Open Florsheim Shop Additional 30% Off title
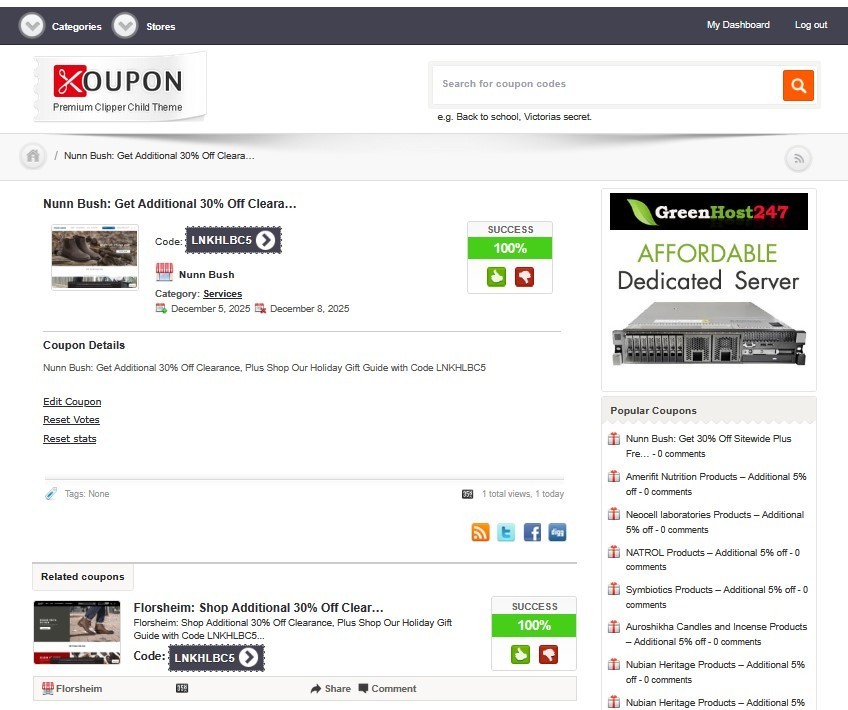The width and height of the screenshot is (848, 710). [259, 607]
